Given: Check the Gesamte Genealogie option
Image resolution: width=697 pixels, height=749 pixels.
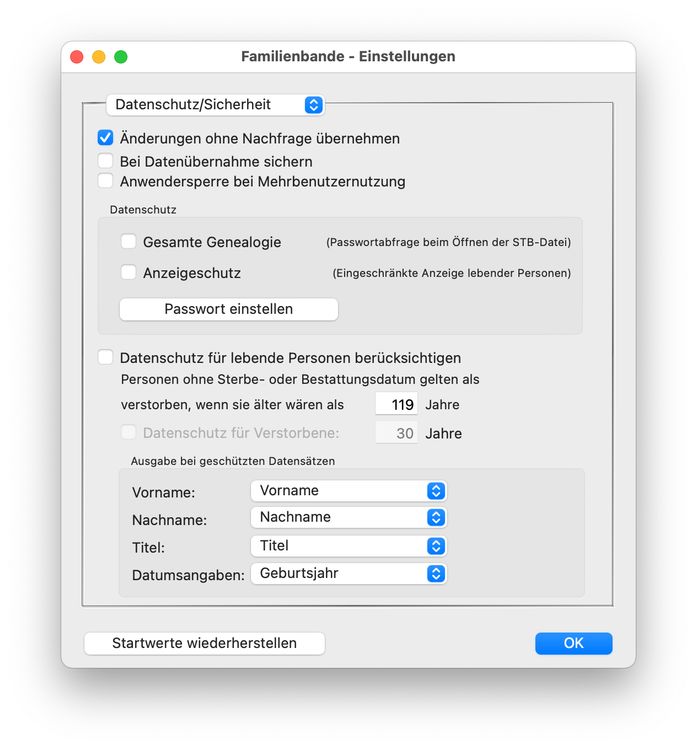Looking at the screenshot, I should 129,241.
